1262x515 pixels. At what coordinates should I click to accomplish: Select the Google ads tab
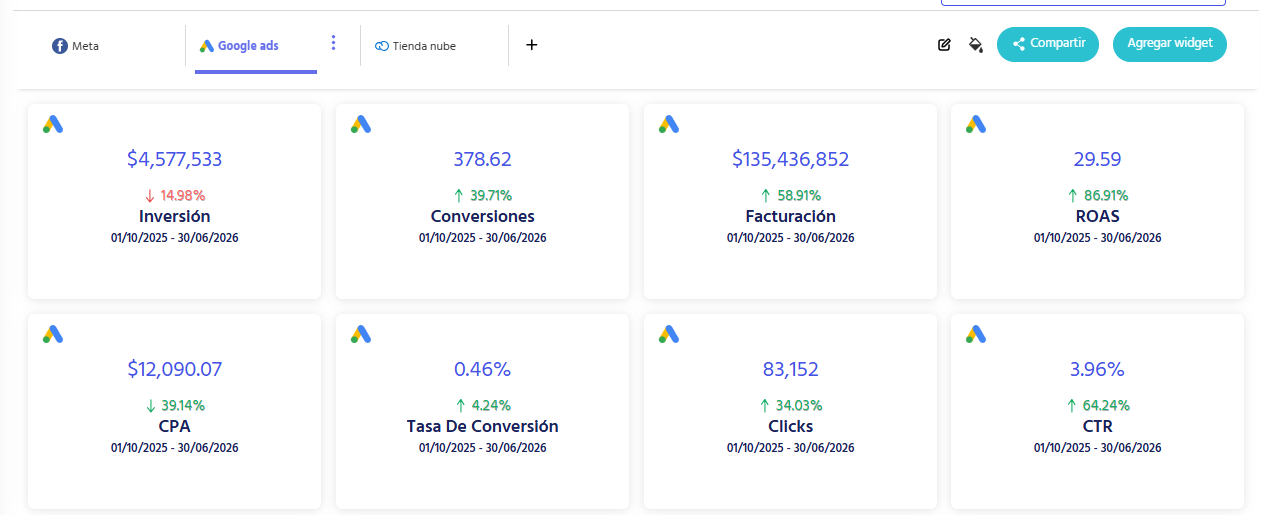(x=239, y=46)
